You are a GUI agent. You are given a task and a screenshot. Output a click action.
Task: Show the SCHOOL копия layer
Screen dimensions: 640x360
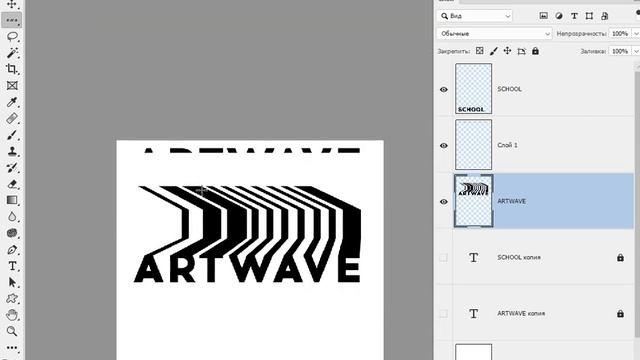pyautogui.click(x=443, y=258)
